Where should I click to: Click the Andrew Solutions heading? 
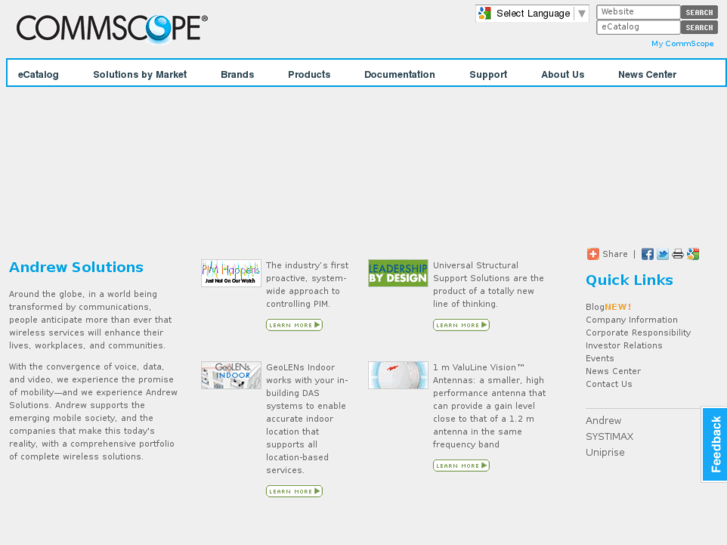point(76,267)
